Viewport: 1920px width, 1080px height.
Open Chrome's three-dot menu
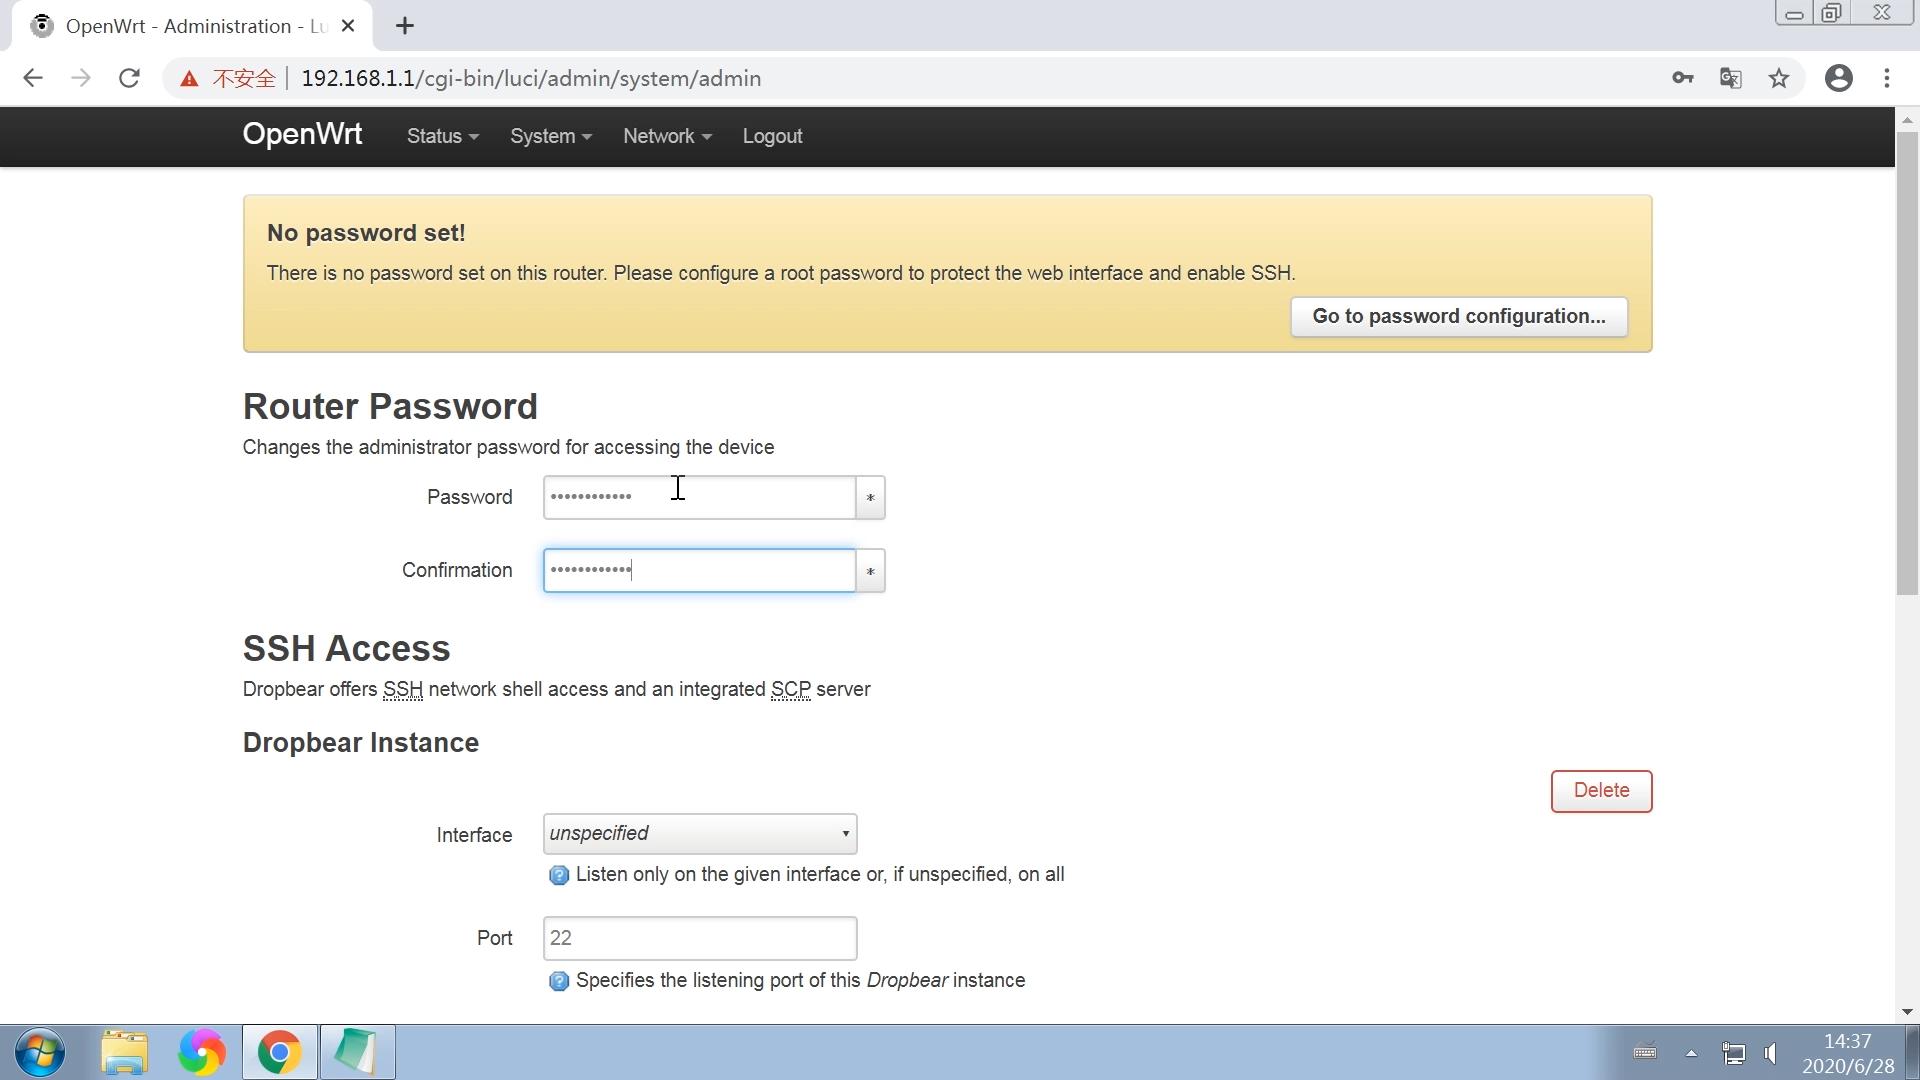pos(1887,78)
